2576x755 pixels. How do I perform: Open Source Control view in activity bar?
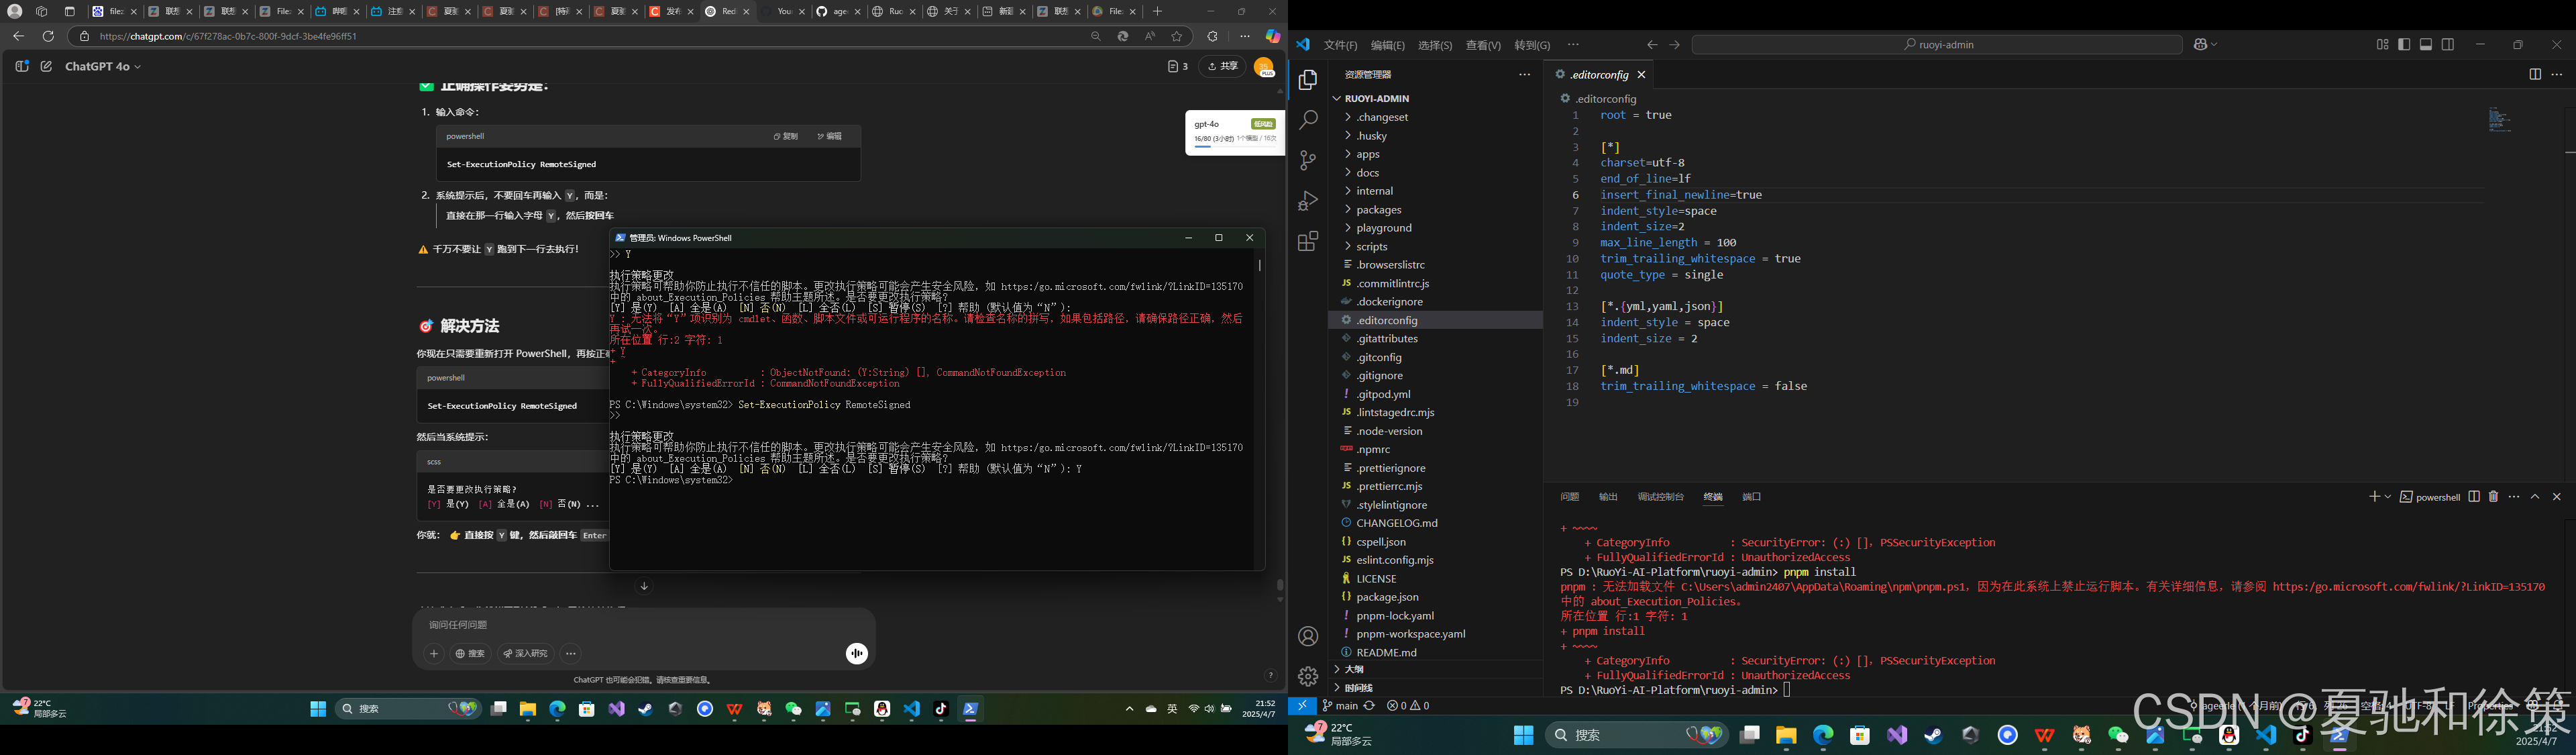coord(1307,160)
